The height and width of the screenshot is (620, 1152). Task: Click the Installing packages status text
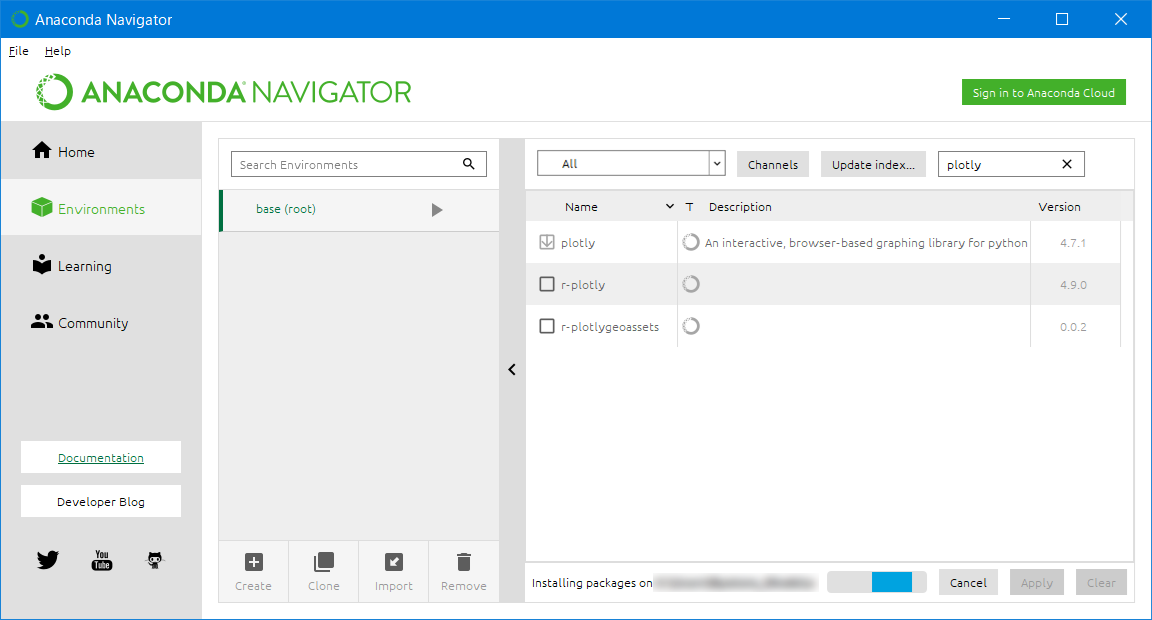591,582
